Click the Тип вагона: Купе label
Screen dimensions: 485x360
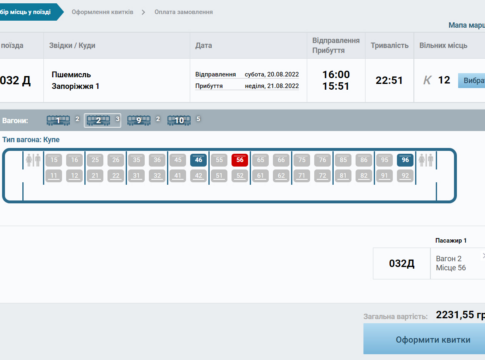[31, 140]
